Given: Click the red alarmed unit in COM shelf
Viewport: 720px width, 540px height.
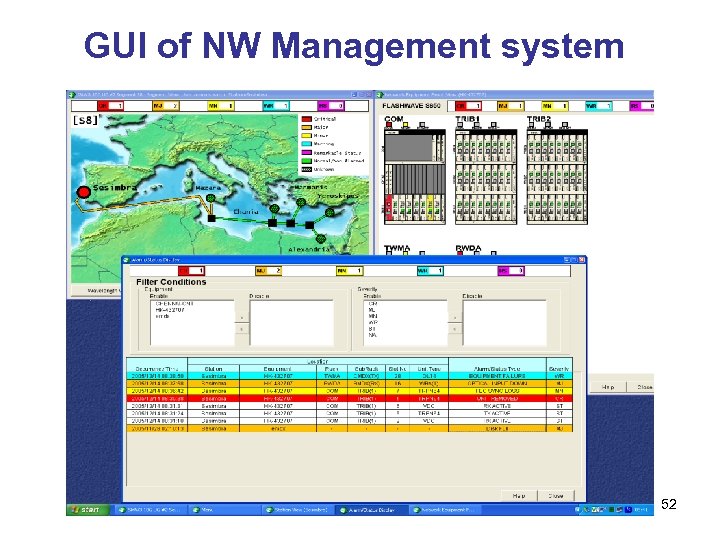Looking at the screenshot, I should click(x=389, y=207).
